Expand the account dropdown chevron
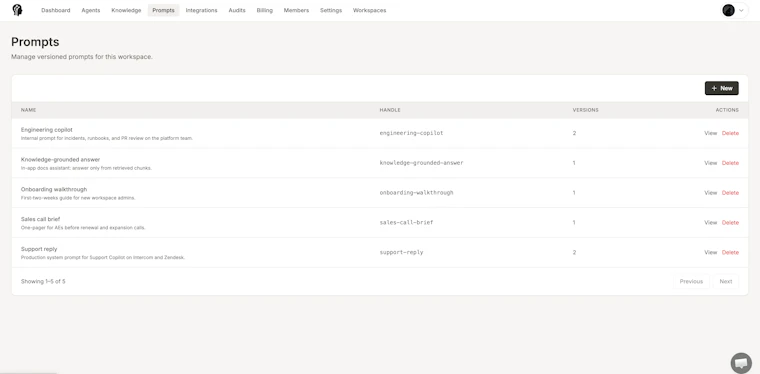This screenshot has width=760, height=374. click(741, 10)
